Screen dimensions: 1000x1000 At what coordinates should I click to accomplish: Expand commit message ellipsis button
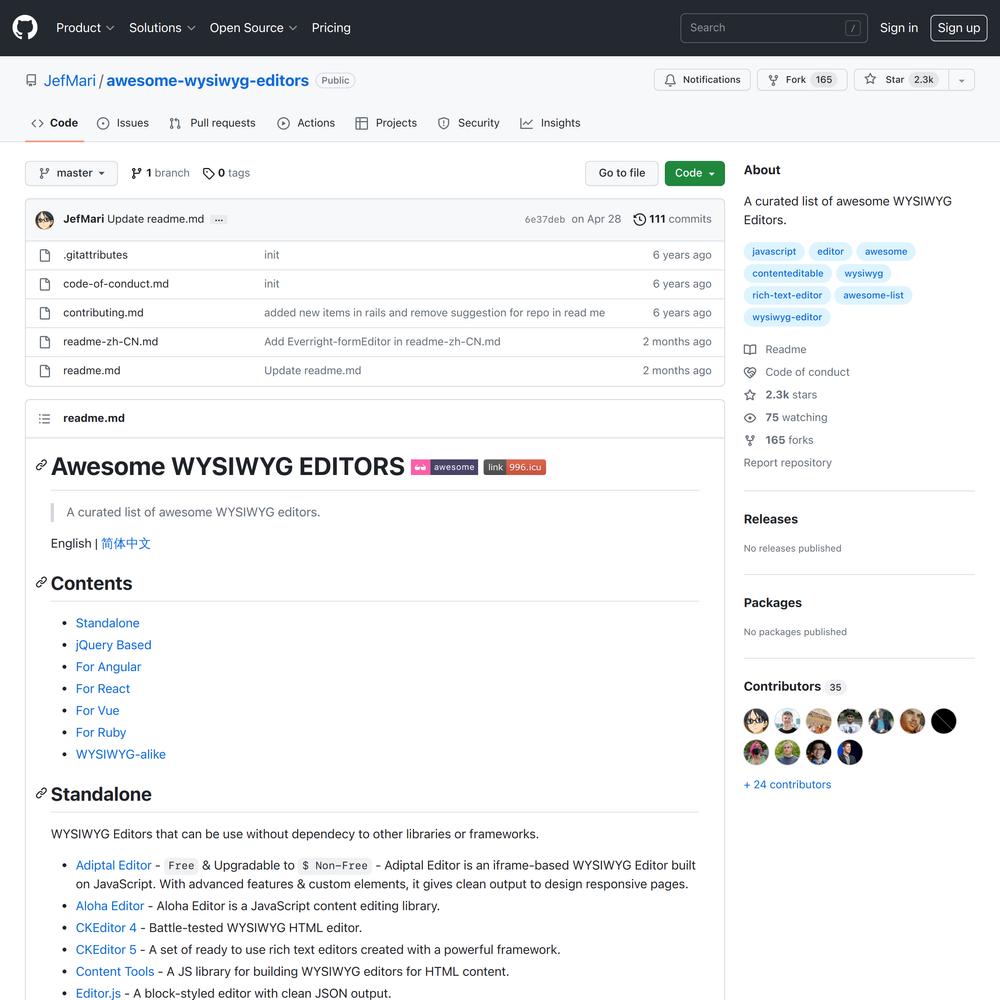tap(219, 219)
